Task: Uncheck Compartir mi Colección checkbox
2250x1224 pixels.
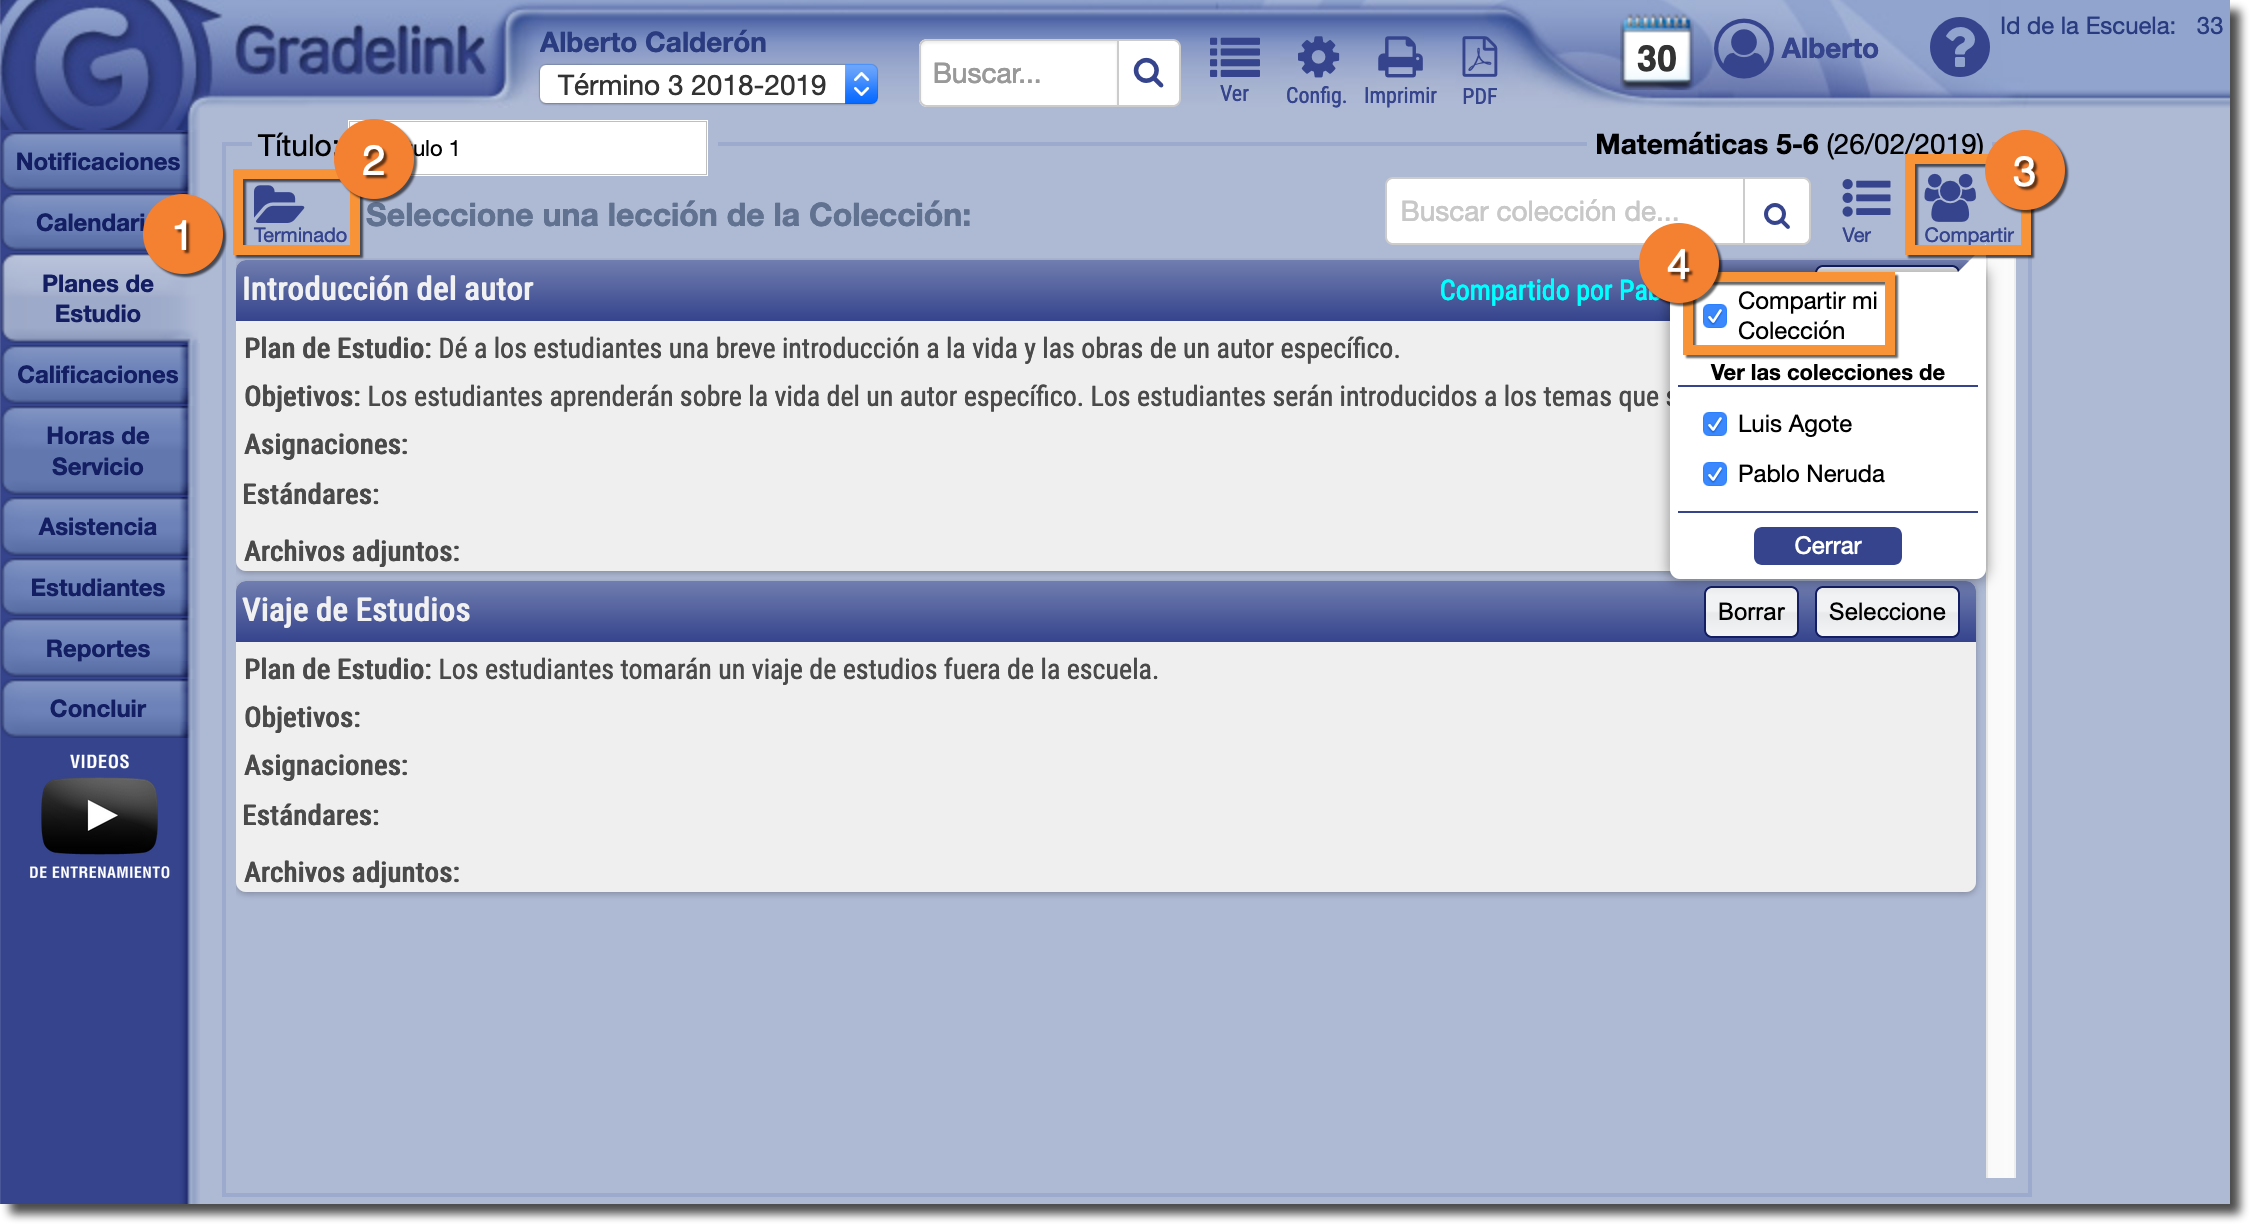Action: (1715, 316)
